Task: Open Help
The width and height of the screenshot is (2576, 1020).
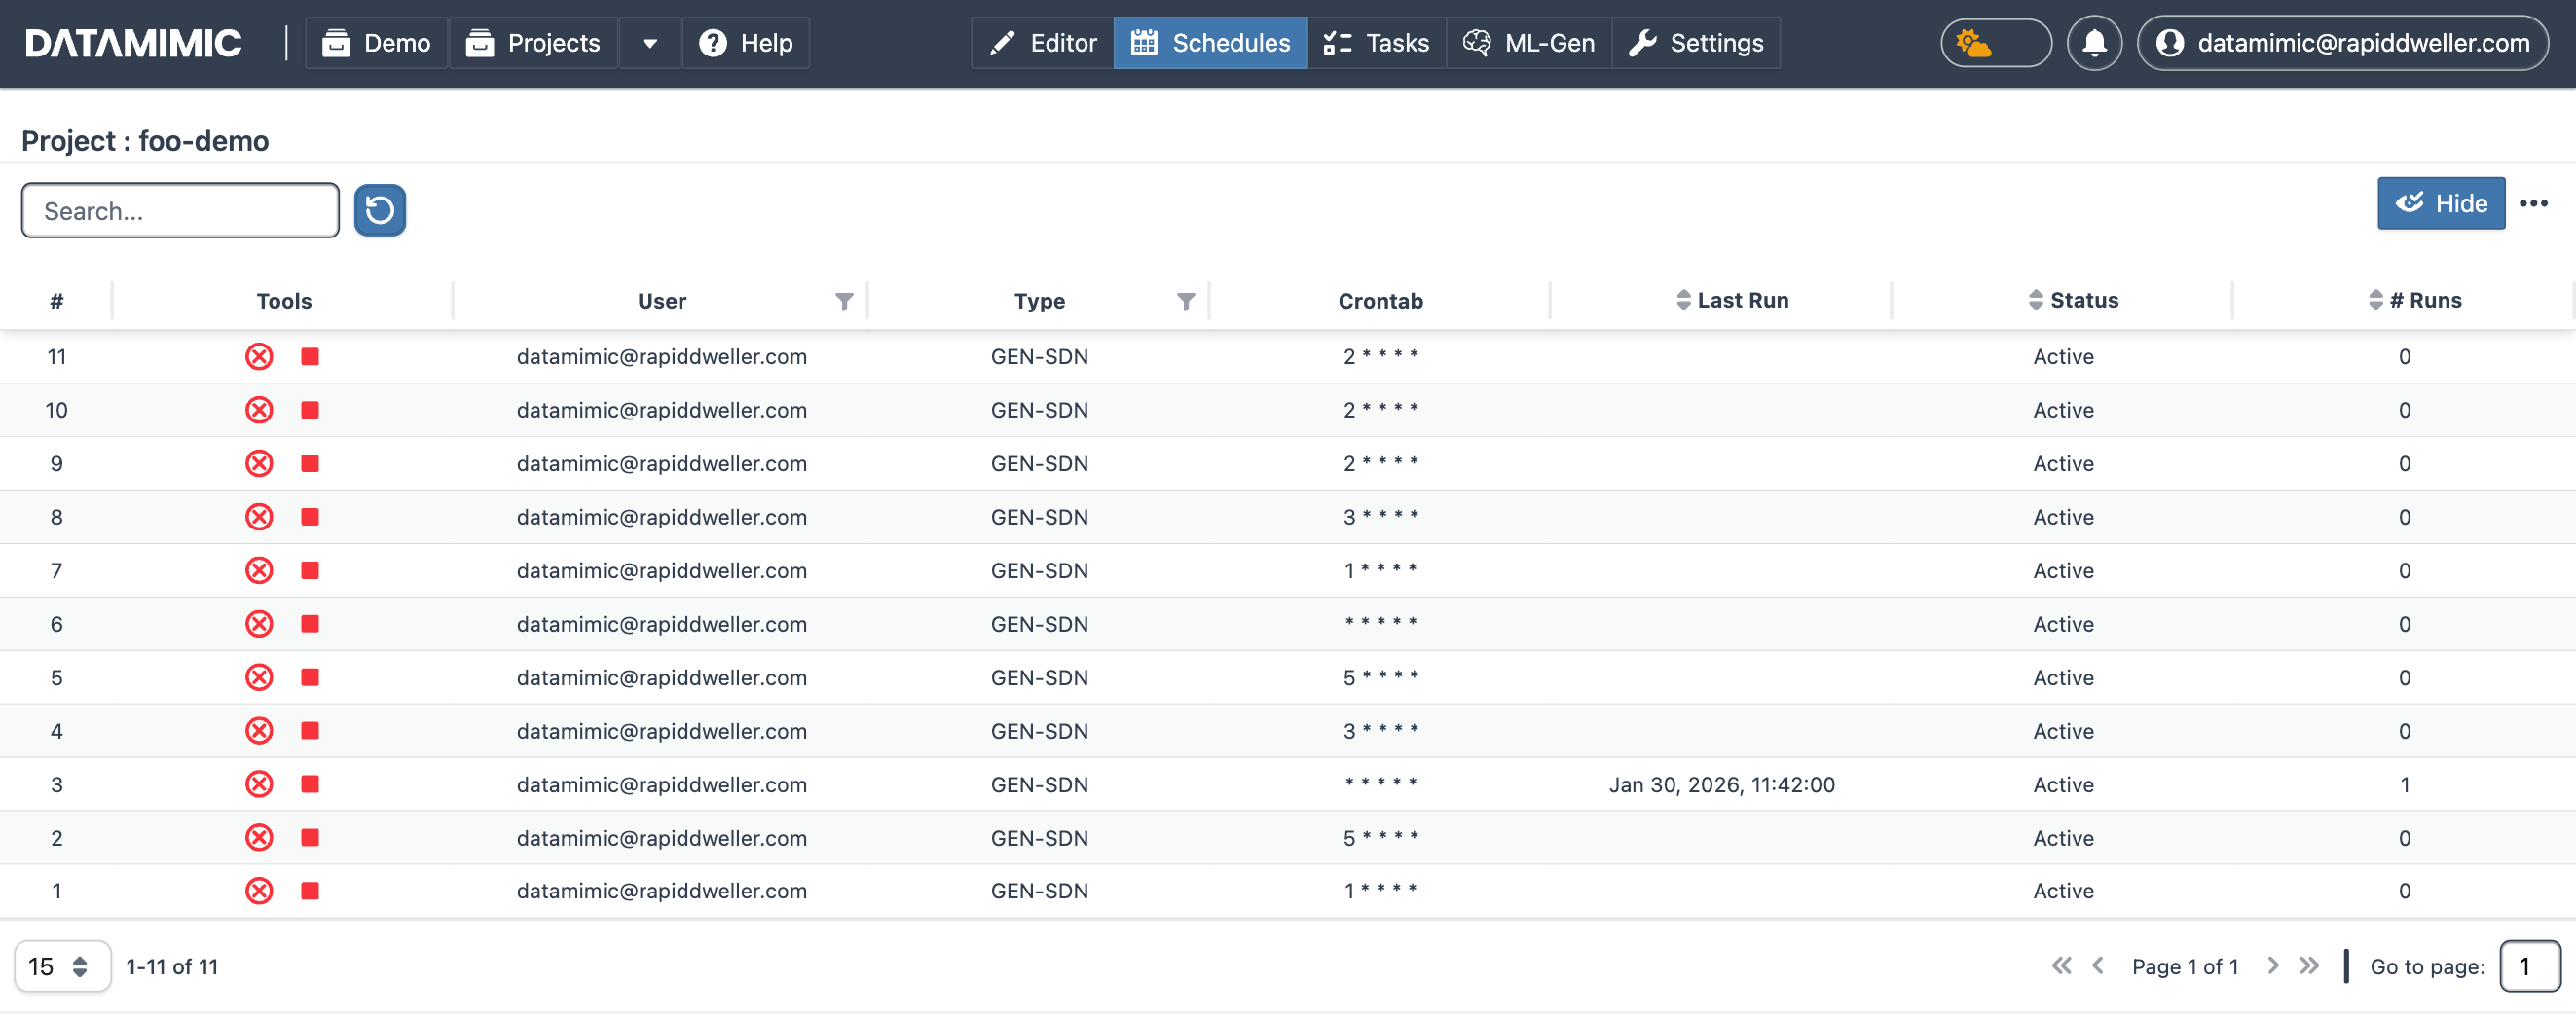Action: 746,42
